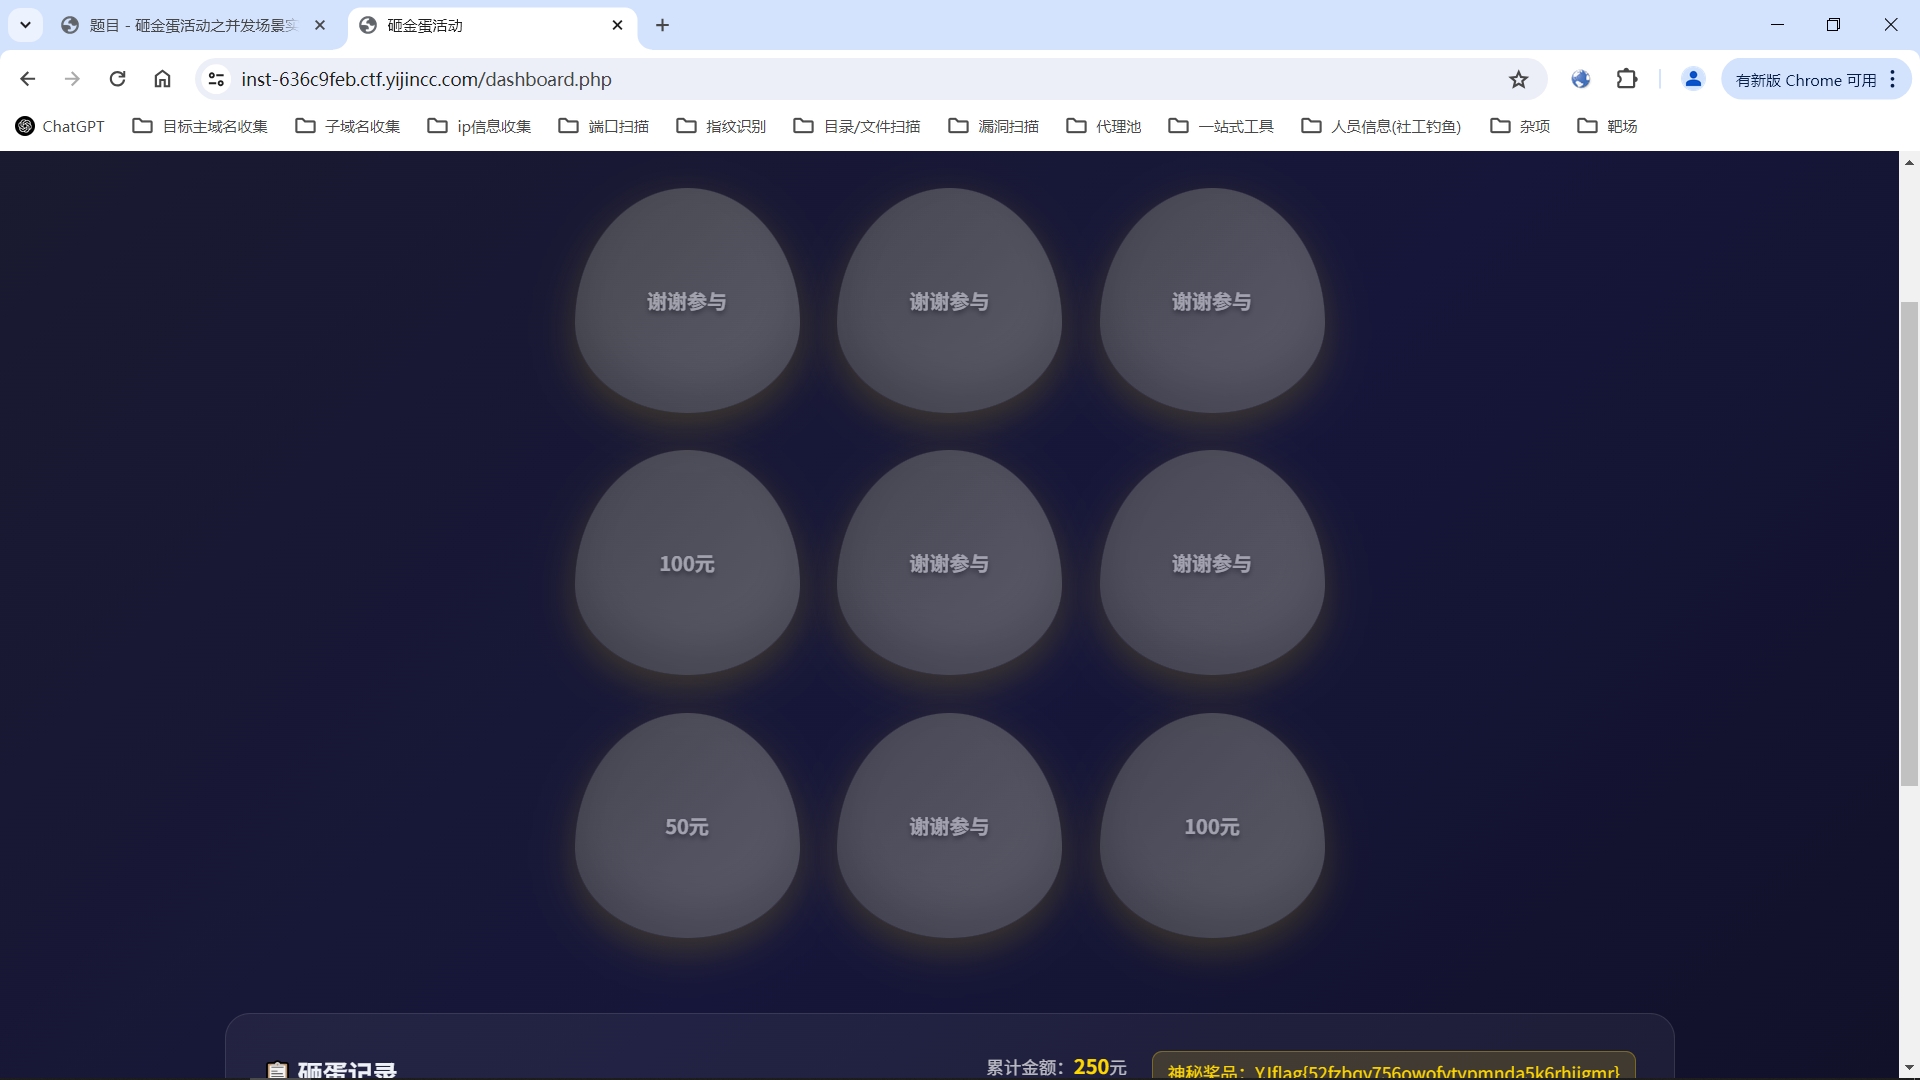Expand the tab search dropdown arrow
The image size is (1920, 1080).
point(25,25)
